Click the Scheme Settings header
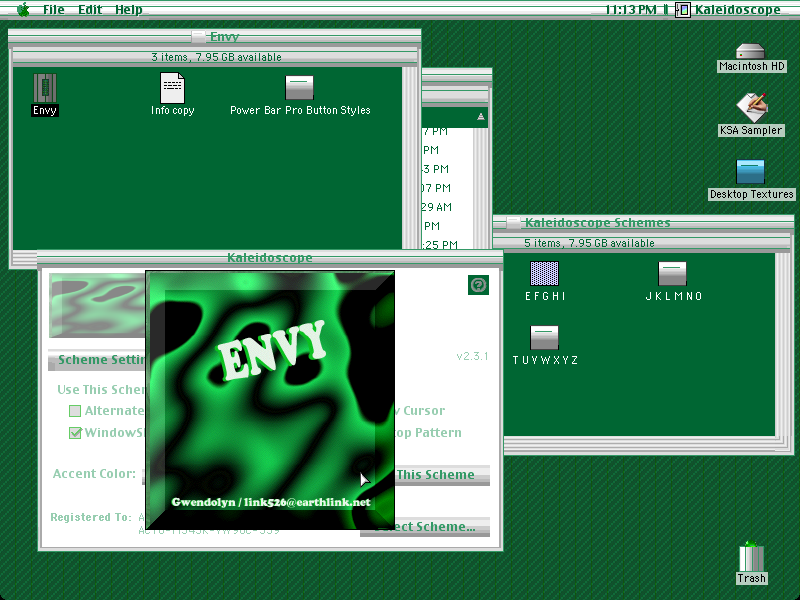The width and height of the screenshot is (800, 600). click(x=97, y=360)
